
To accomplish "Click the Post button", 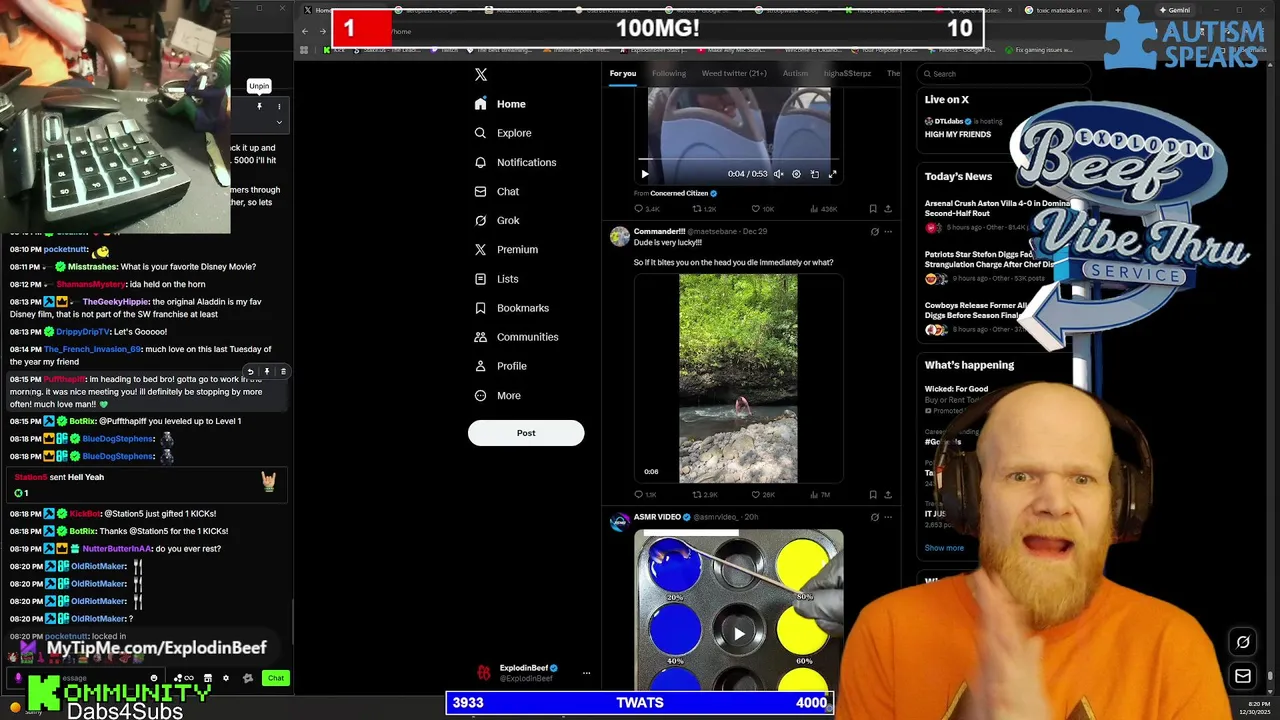I will pos(526,433).
